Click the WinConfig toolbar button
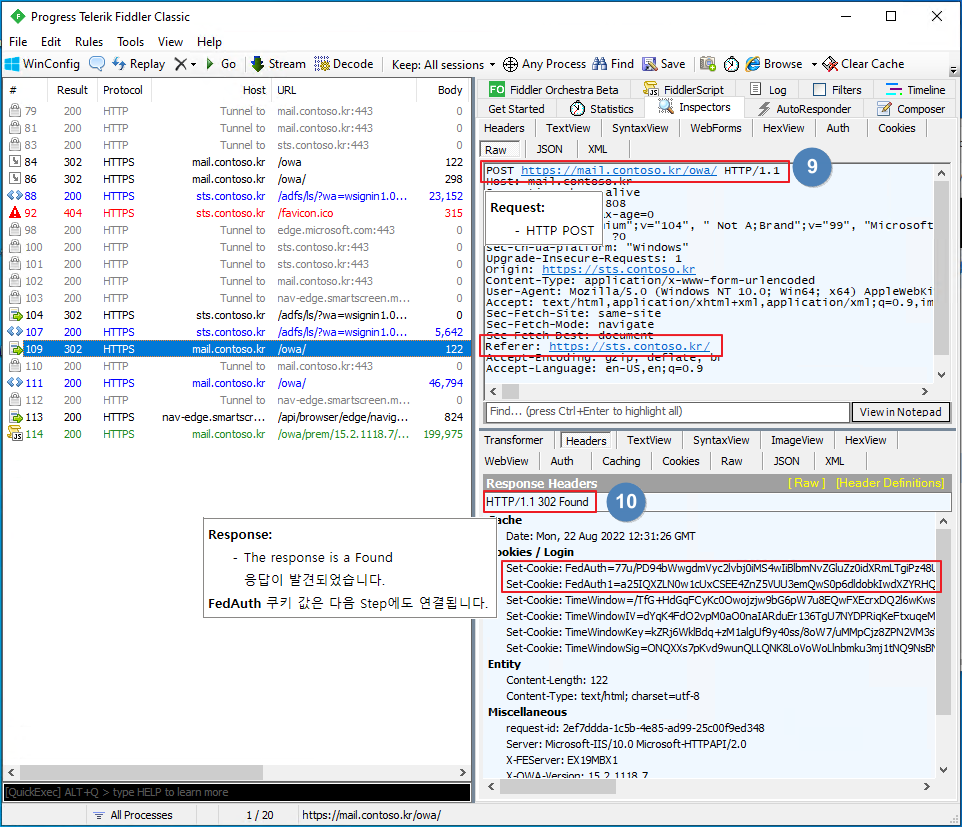The width and height of the screenshot is (962, 827). 42,64
